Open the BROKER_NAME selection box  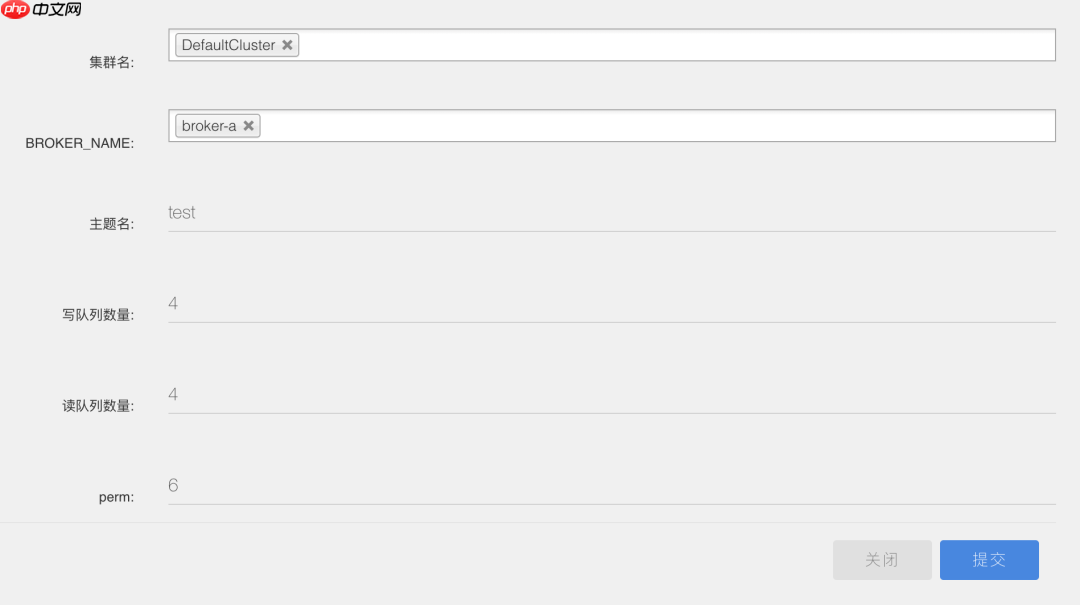coord(612,125)
